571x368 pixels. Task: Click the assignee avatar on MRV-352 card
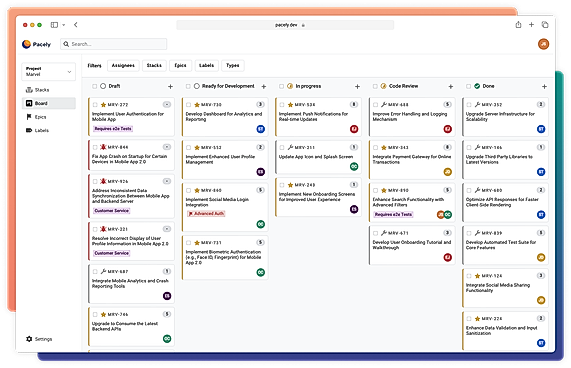click(541, 129)
